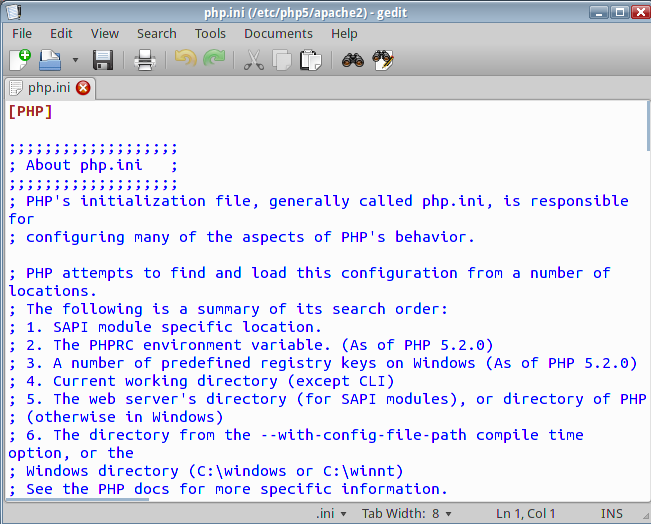Click the window resize grip corner
Screen dimensions: 651x524
[x=646, y=516]
